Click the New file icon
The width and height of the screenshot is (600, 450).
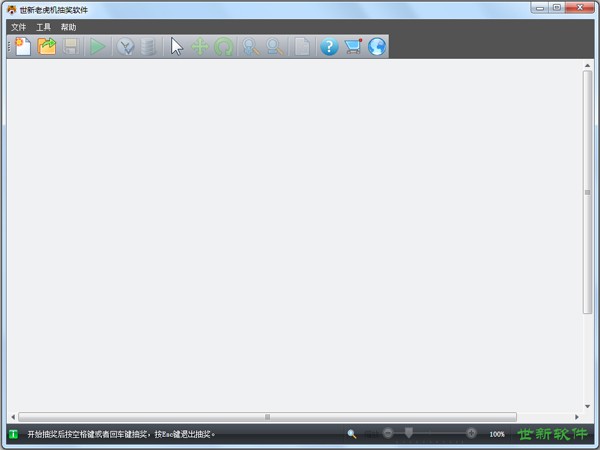pos(21,46)
